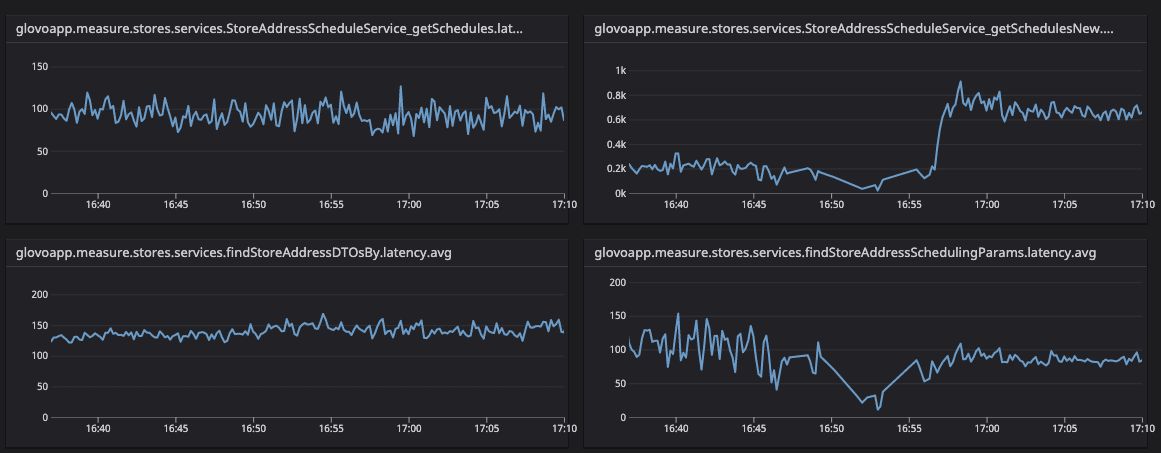Click the "16:50" time label in the findStoreAddressDTOsBy panel
The width and height of the screenshot is (1161, 453).
(x=253, y=428)
